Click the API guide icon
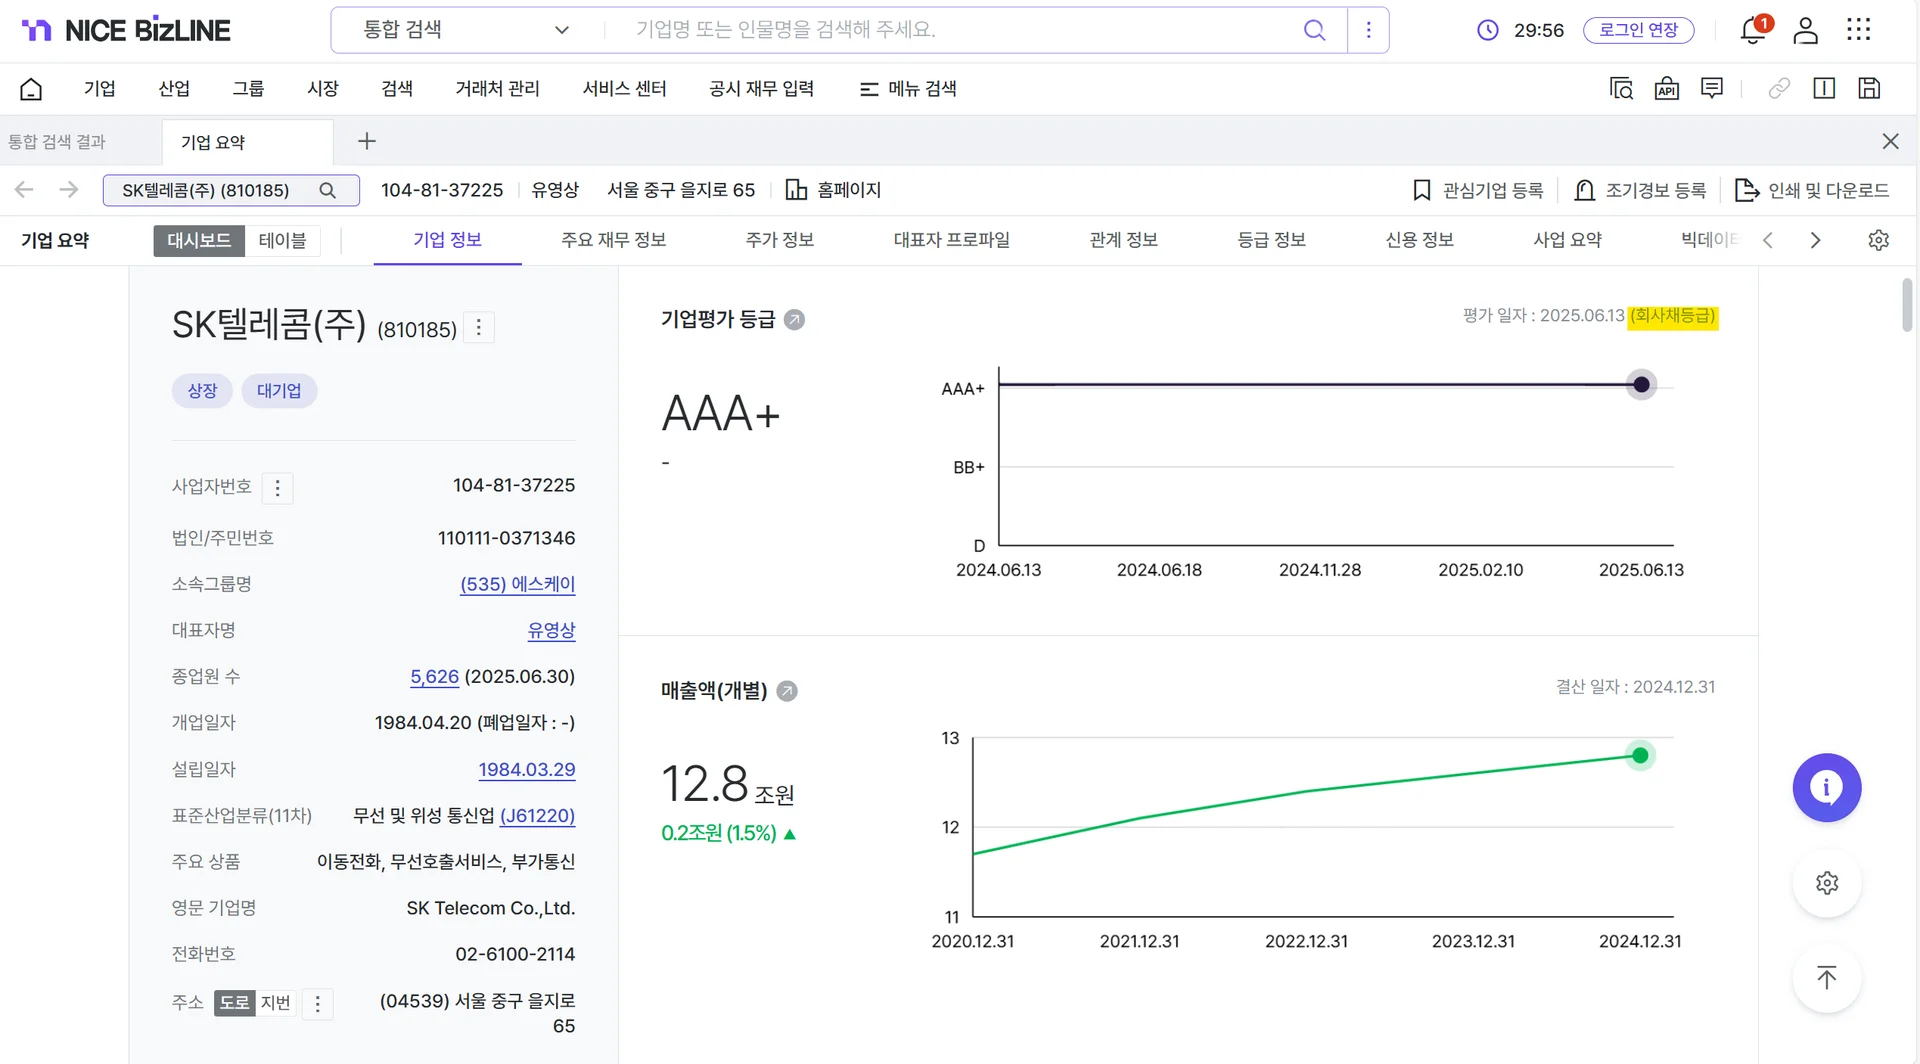The width and height of the screenshot is (1920, 1064). click(1666, 88)
